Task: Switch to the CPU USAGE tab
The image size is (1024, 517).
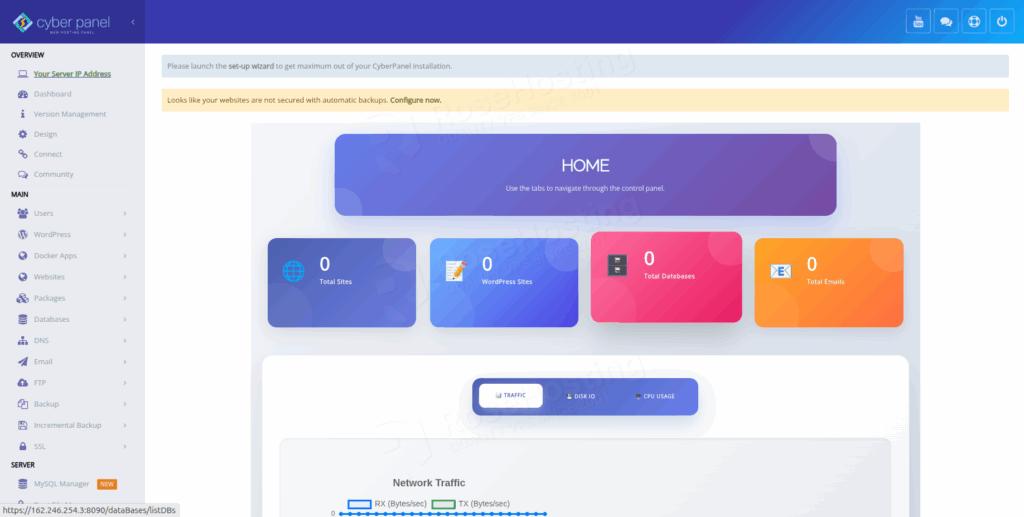Action: point(655,396)
